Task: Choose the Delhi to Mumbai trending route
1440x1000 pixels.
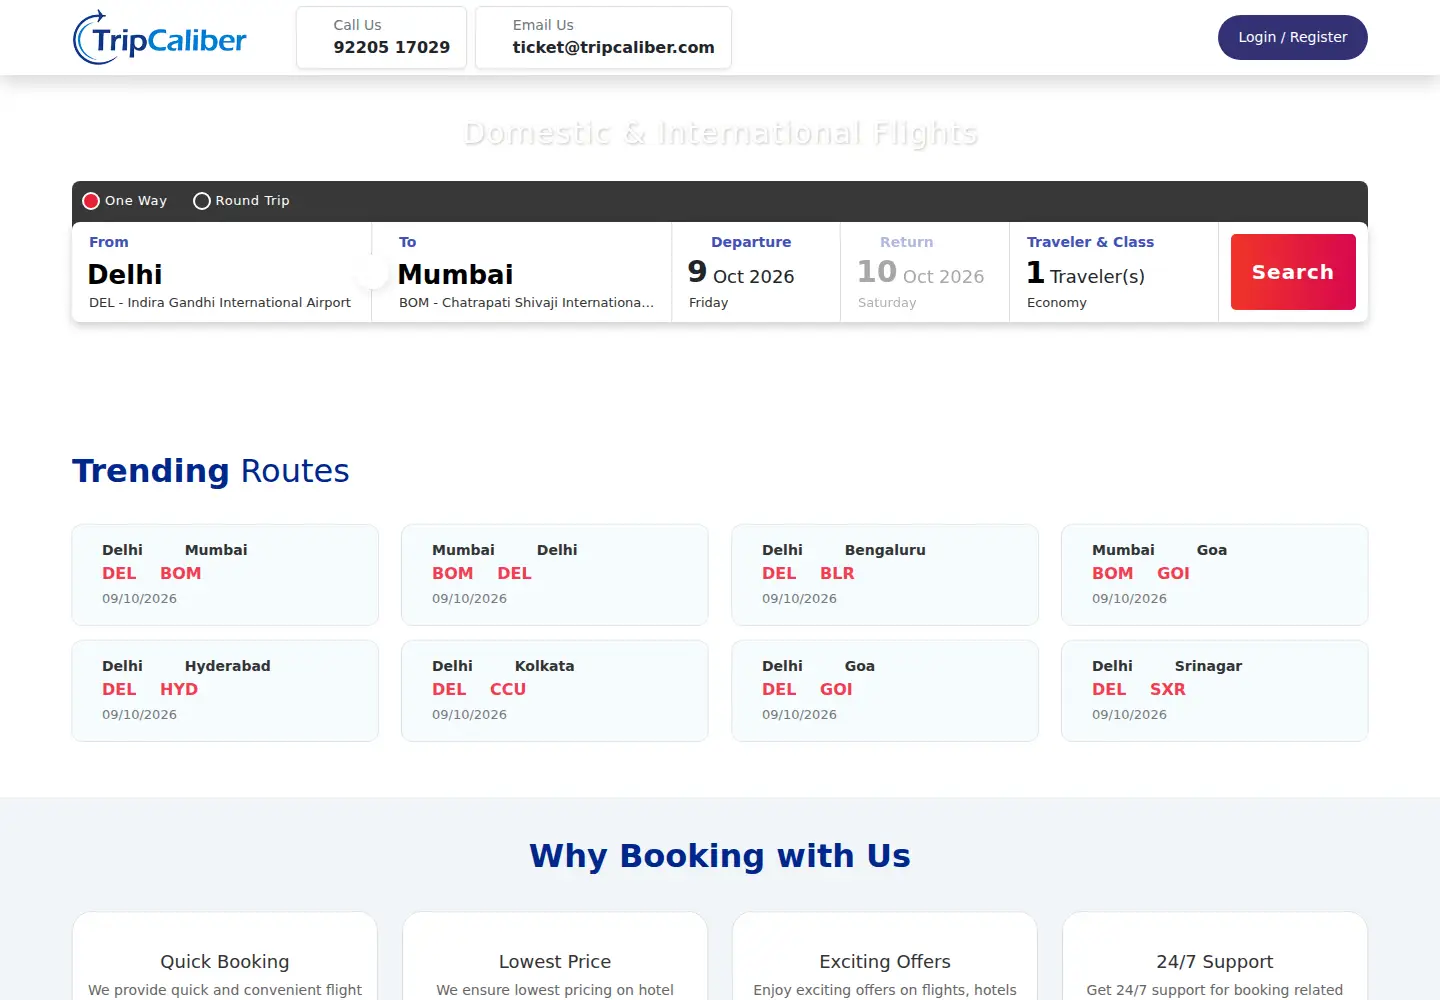Action: coord(225,575)
